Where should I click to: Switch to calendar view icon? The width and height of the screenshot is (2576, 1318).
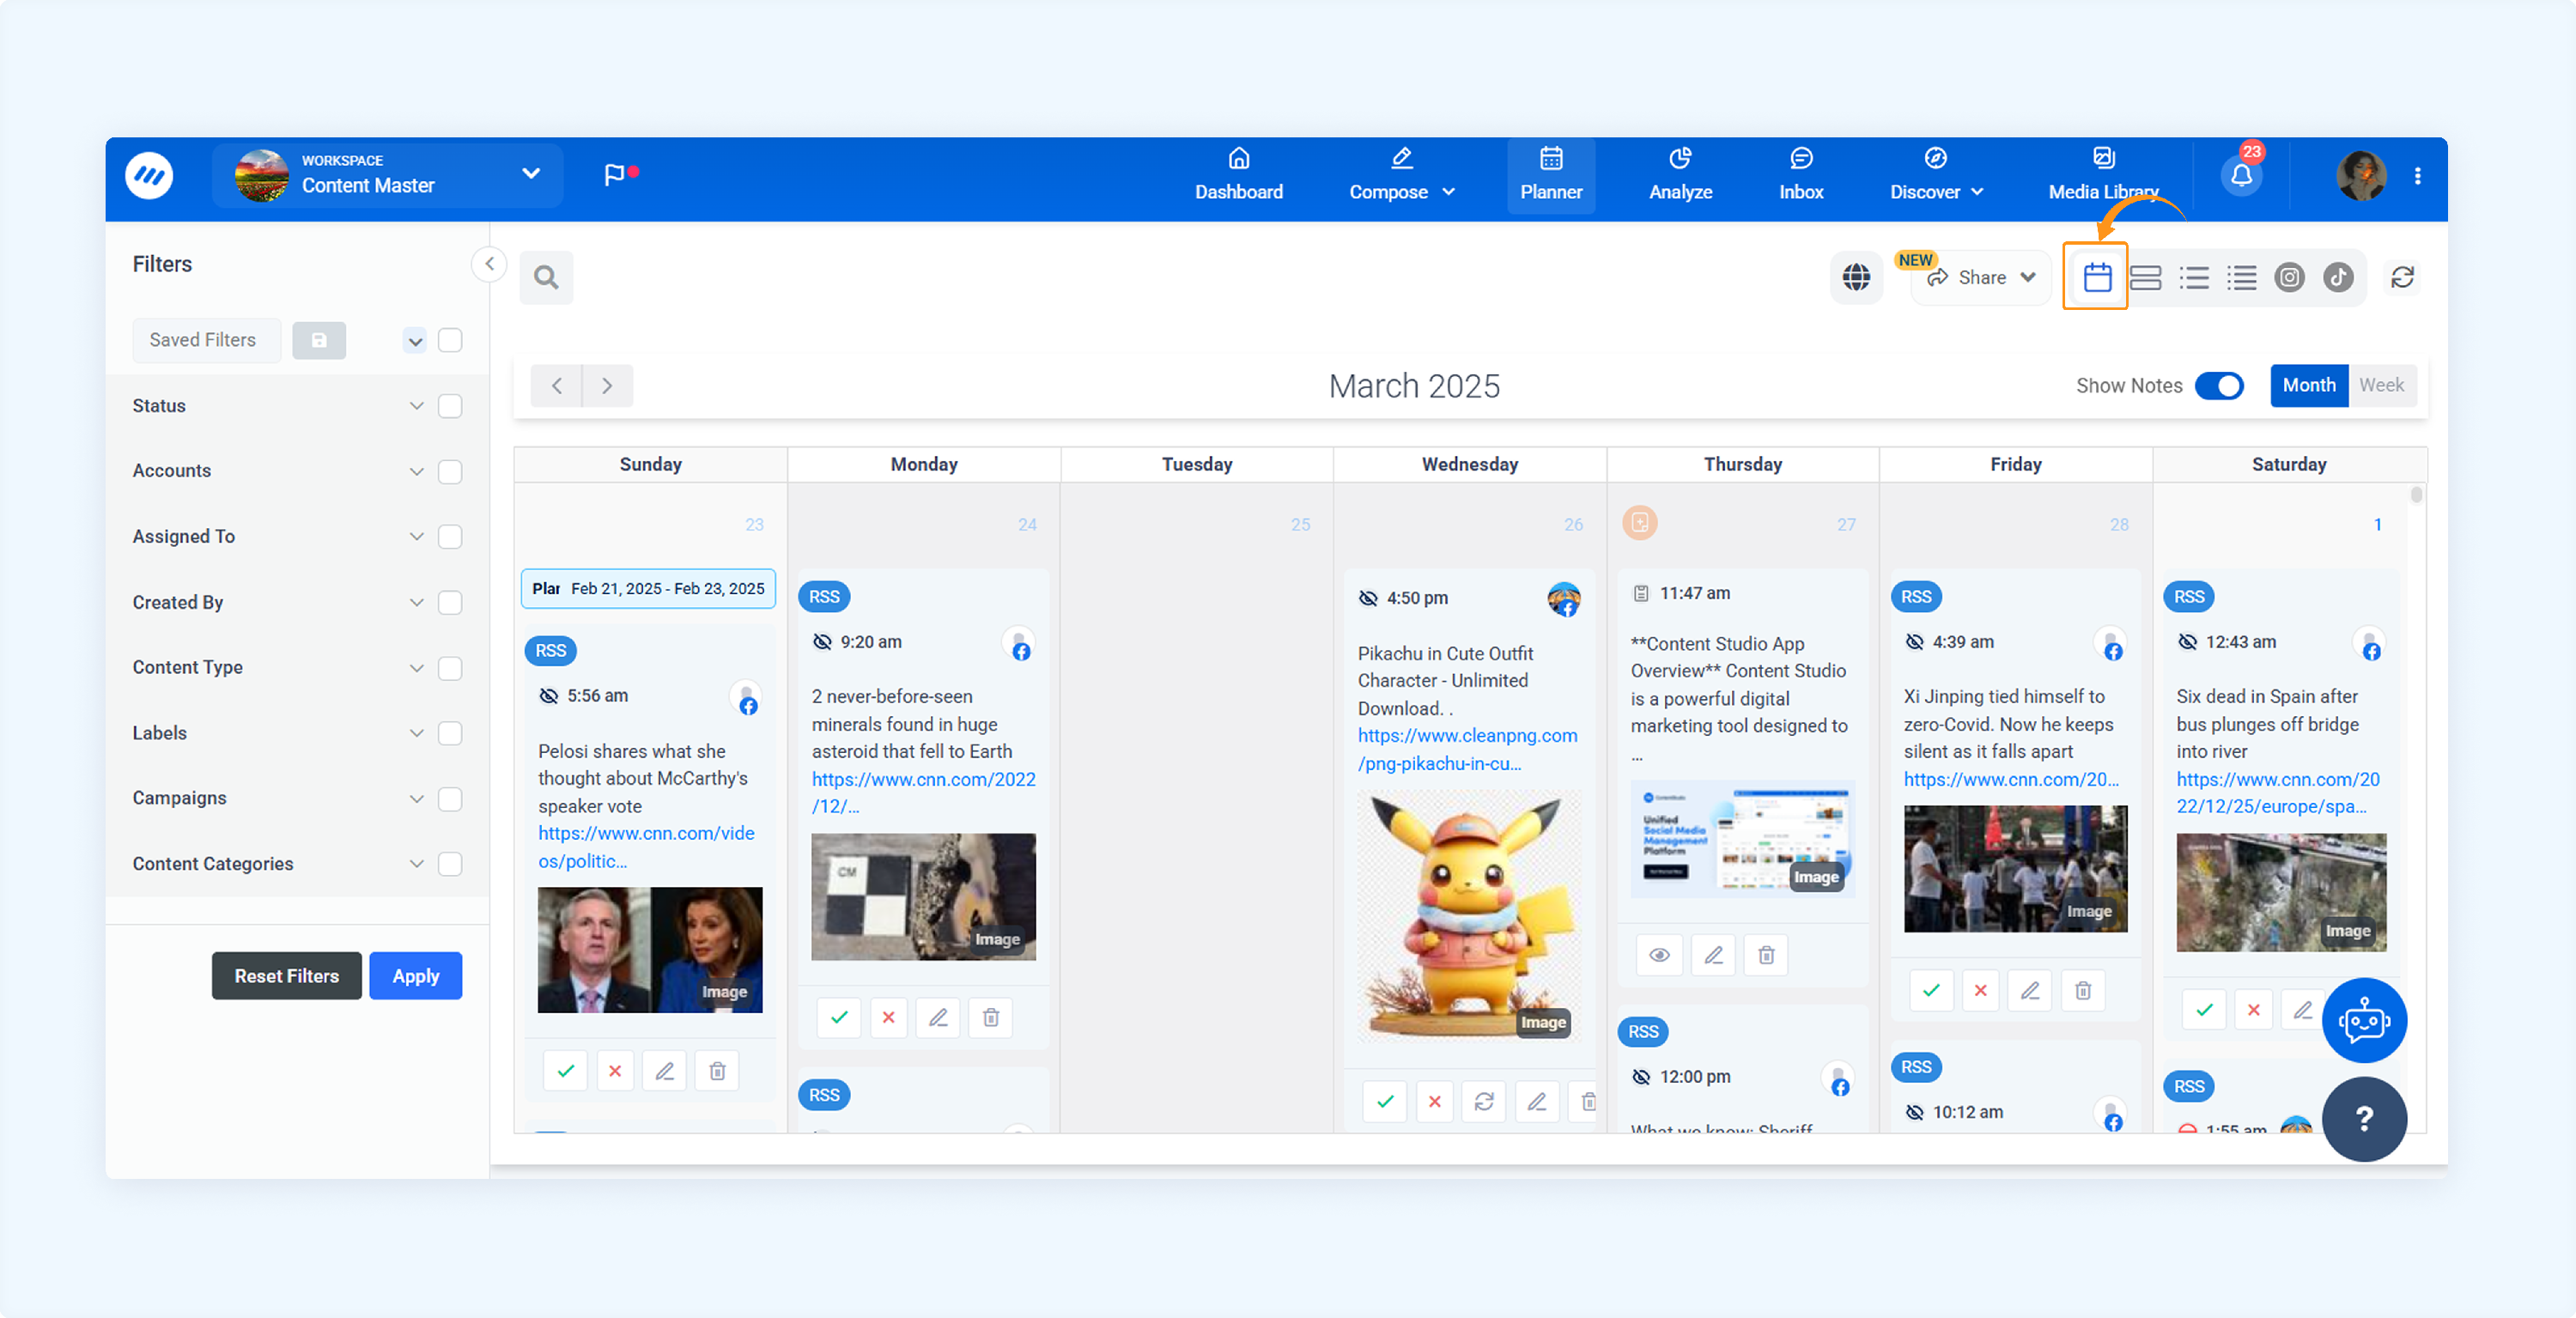pos(2097,277)
